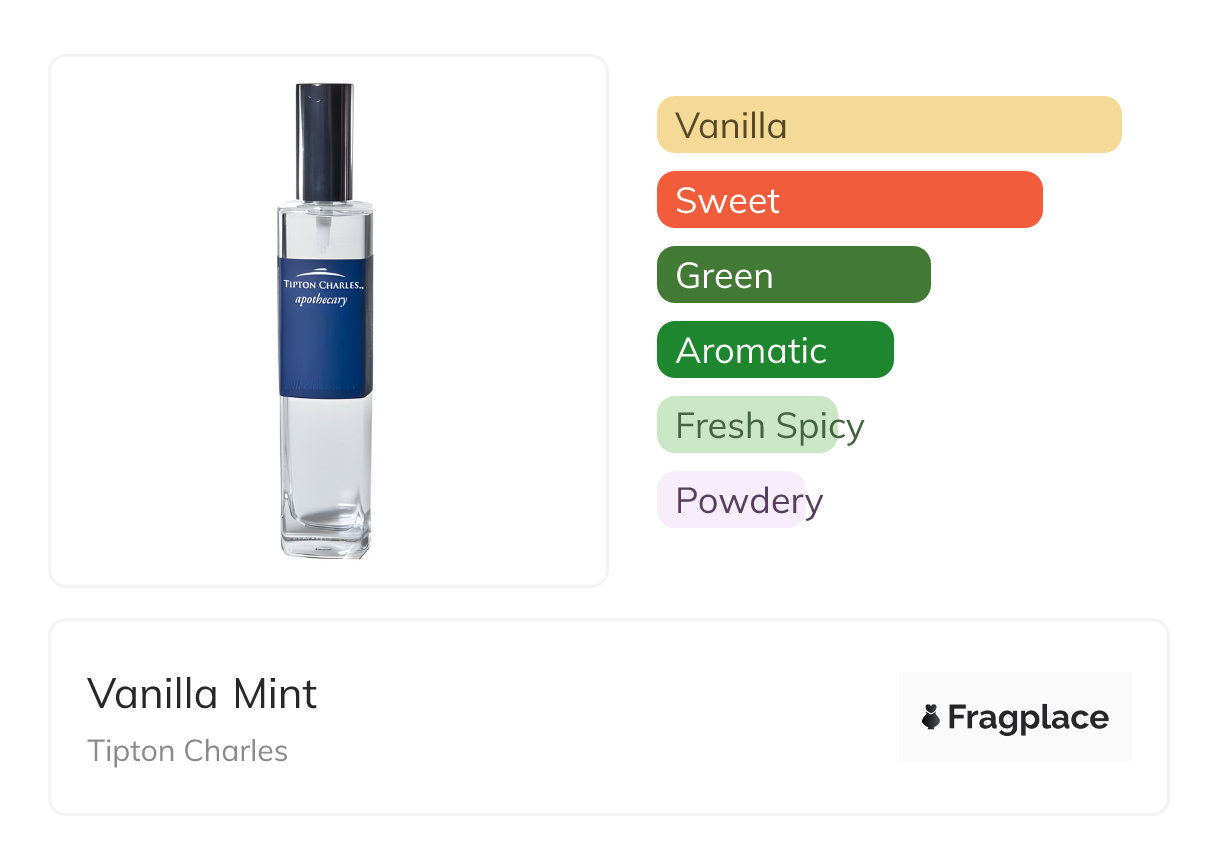Click the Fresh Spicy accord bar
This screenshot has height=864, width=1218.
pos(747,425)
